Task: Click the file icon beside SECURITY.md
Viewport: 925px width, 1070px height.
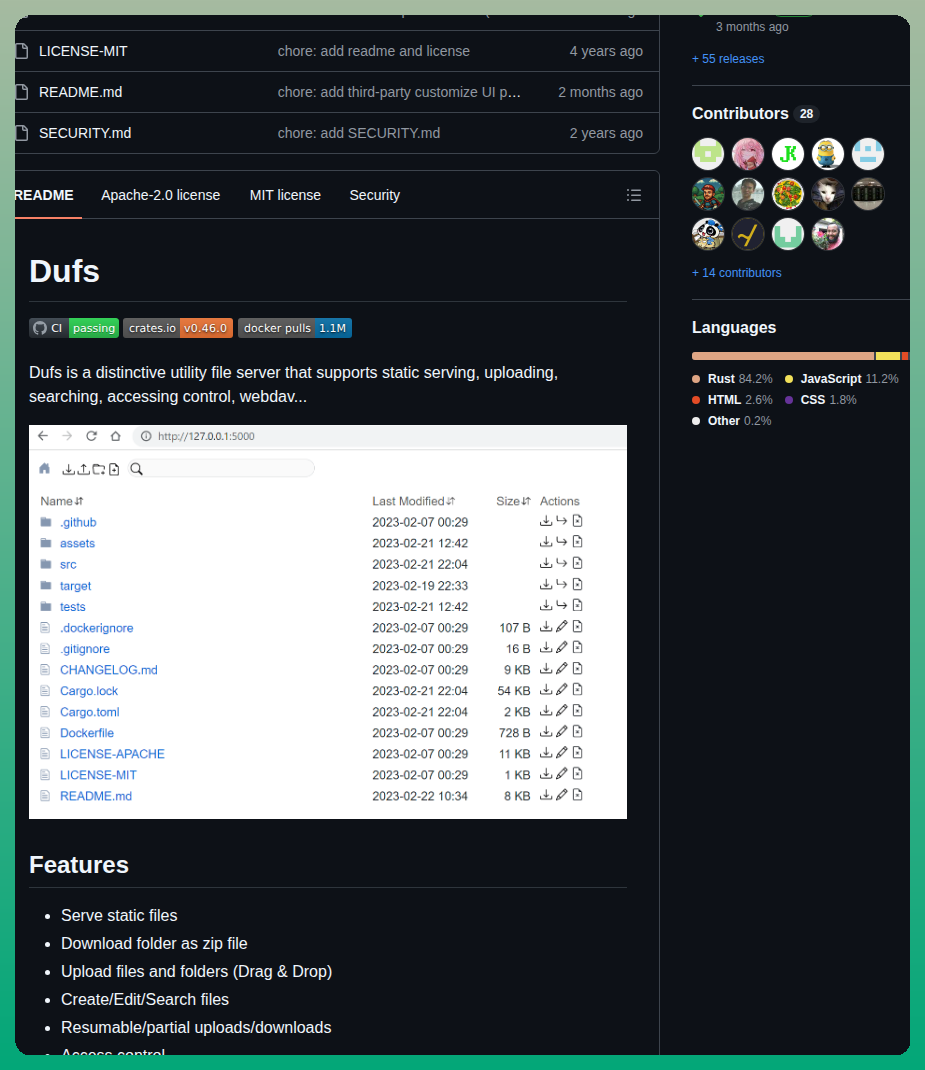Action: tap(22, 133)
